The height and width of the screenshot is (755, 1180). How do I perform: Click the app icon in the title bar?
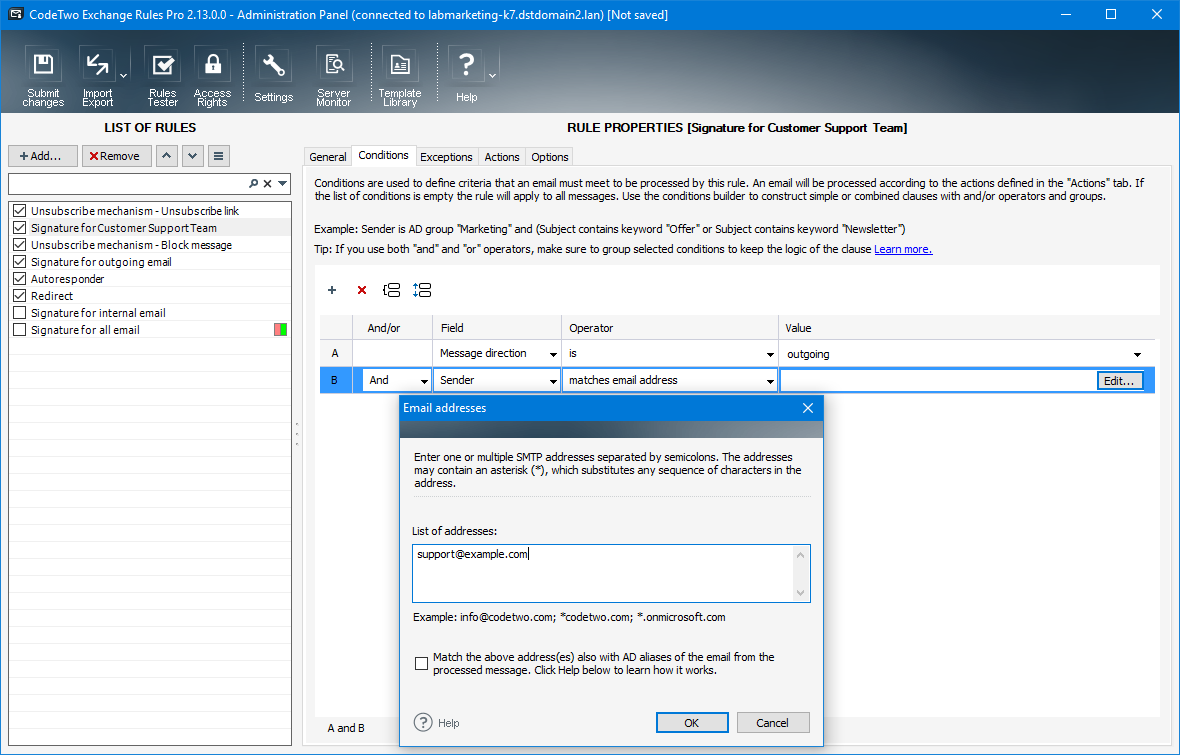[x=15, y=14]
